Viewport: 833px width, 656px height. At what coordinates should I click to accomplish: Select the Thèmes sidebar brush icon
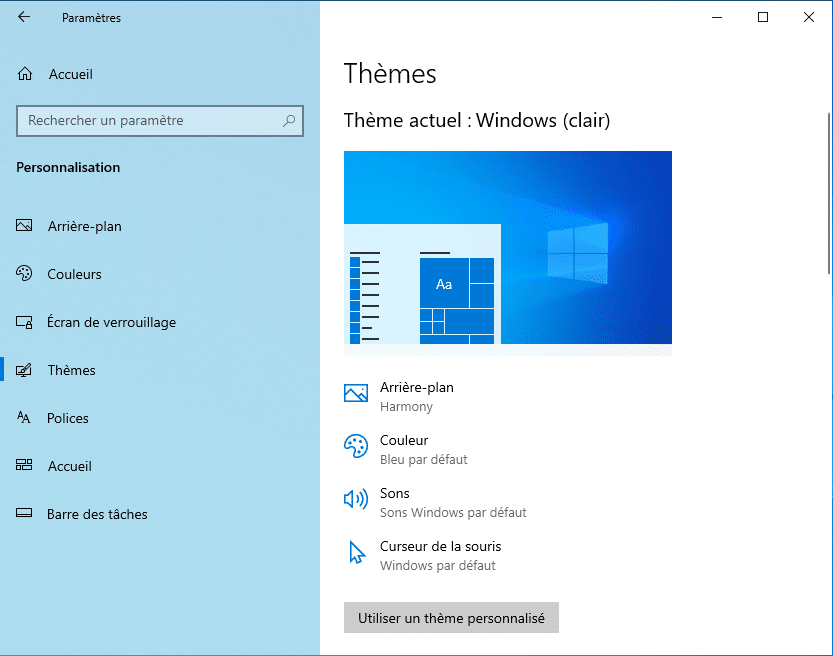24,370
